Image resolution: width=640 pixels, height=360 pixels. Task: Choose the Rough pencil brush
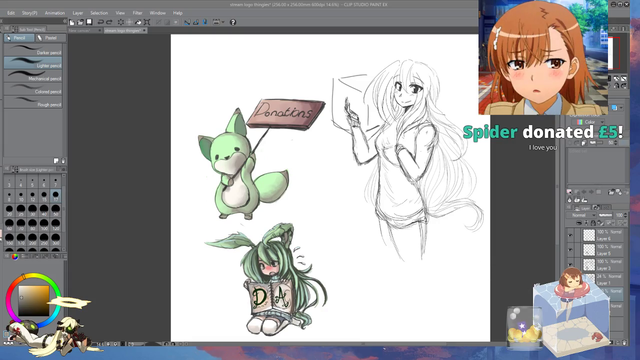point(33,102)
